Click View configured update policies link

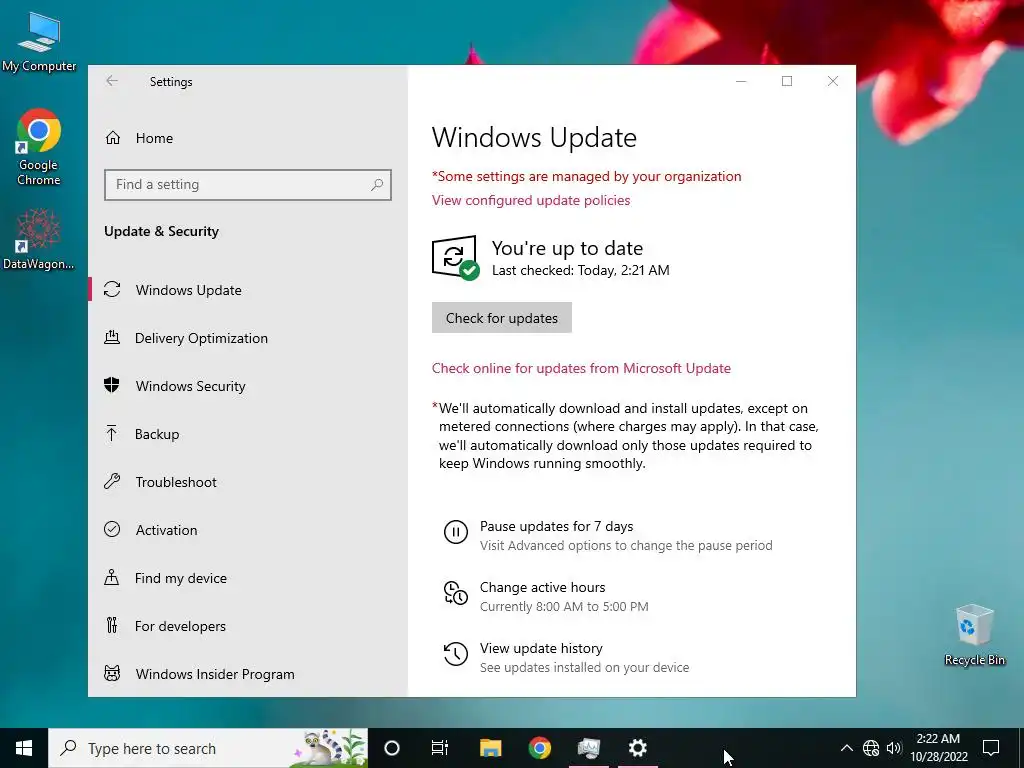point(531,200)
